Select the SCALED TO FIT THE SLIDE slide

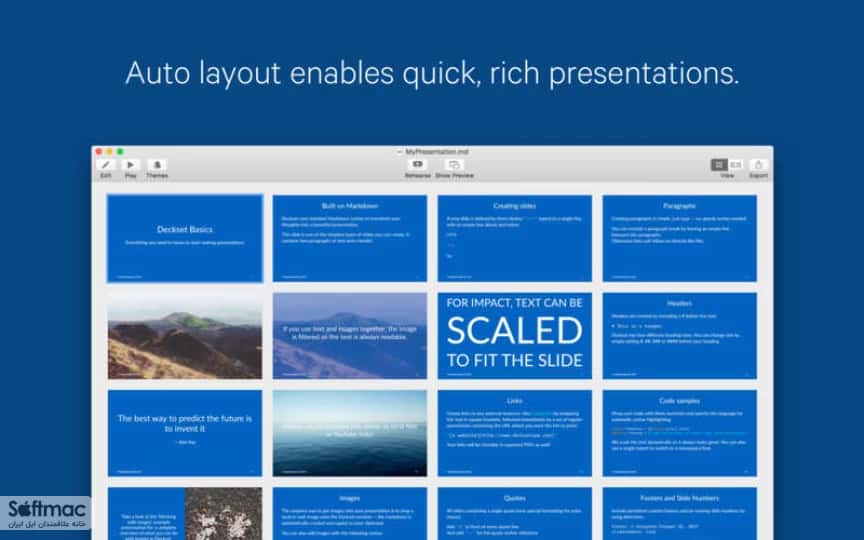pos(515,336)
